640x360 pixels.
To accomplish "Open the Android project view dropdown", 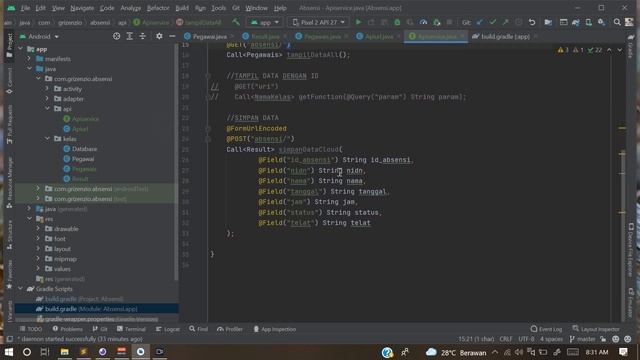I will (39, 36).
